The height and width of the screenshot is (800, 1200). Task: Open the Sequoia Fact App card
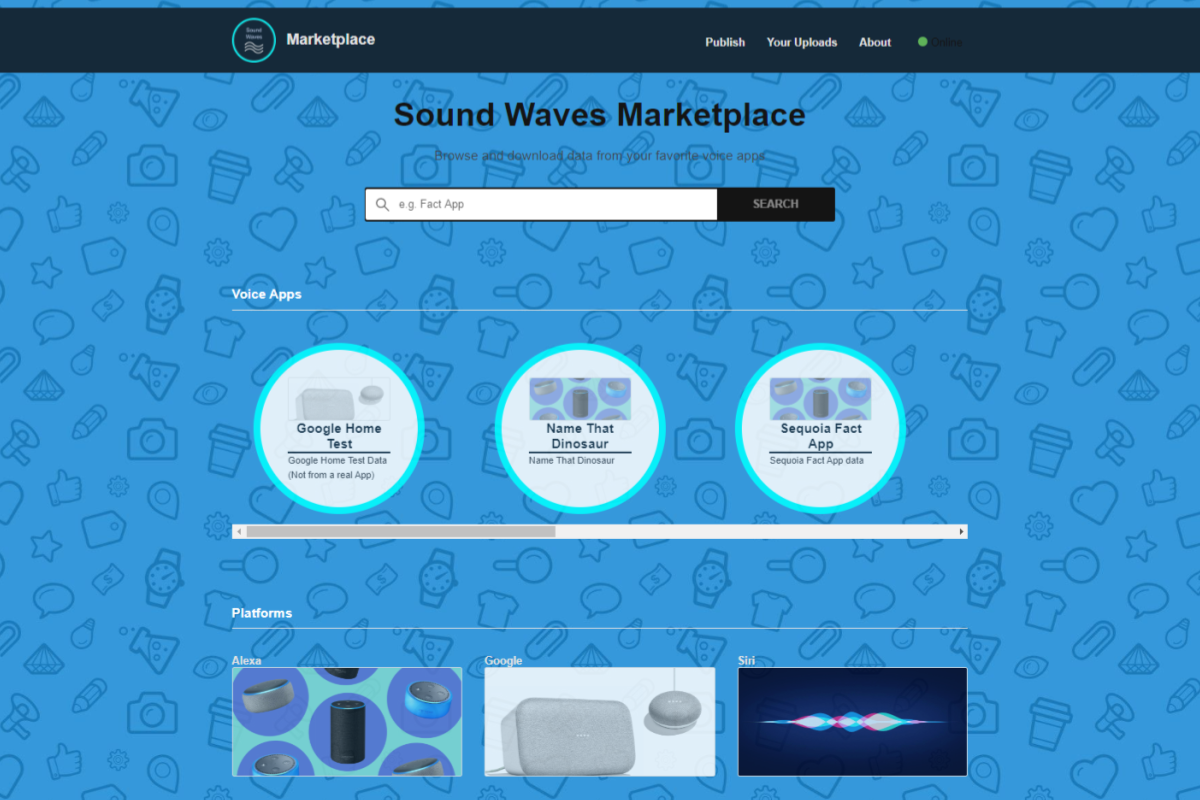coord(821,428)
